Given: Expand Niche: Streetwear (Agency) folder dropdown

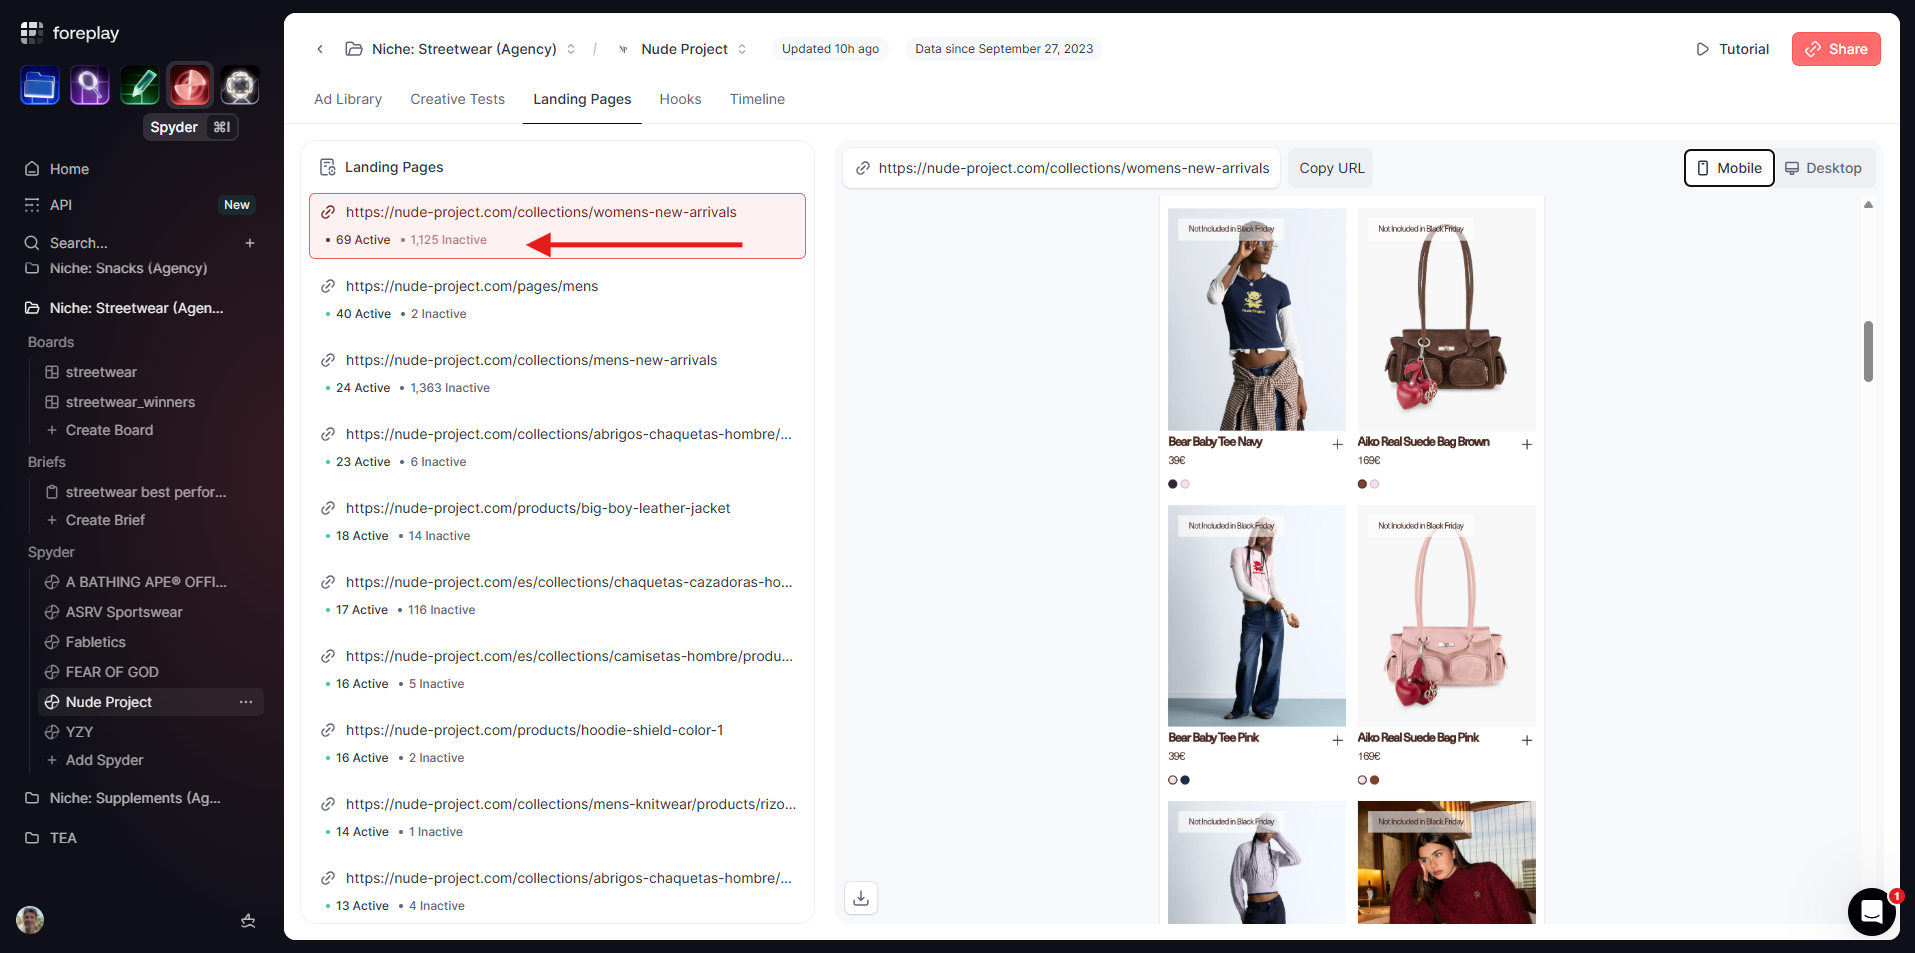Looking at the screenshot, I should point(571,49).
